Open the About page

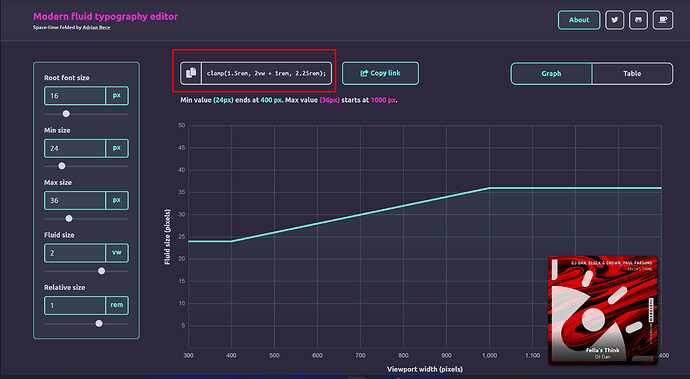click(579, 20)
